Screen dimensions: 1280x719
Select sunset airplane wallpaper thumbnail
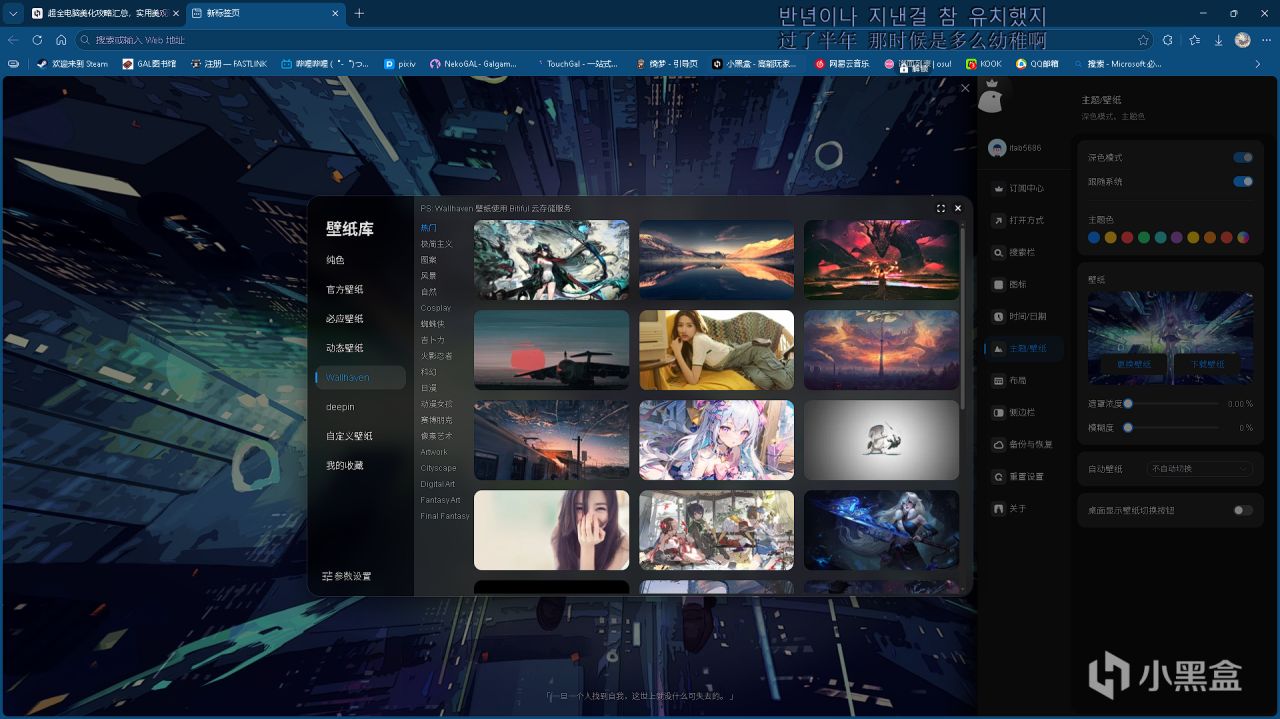551,350
